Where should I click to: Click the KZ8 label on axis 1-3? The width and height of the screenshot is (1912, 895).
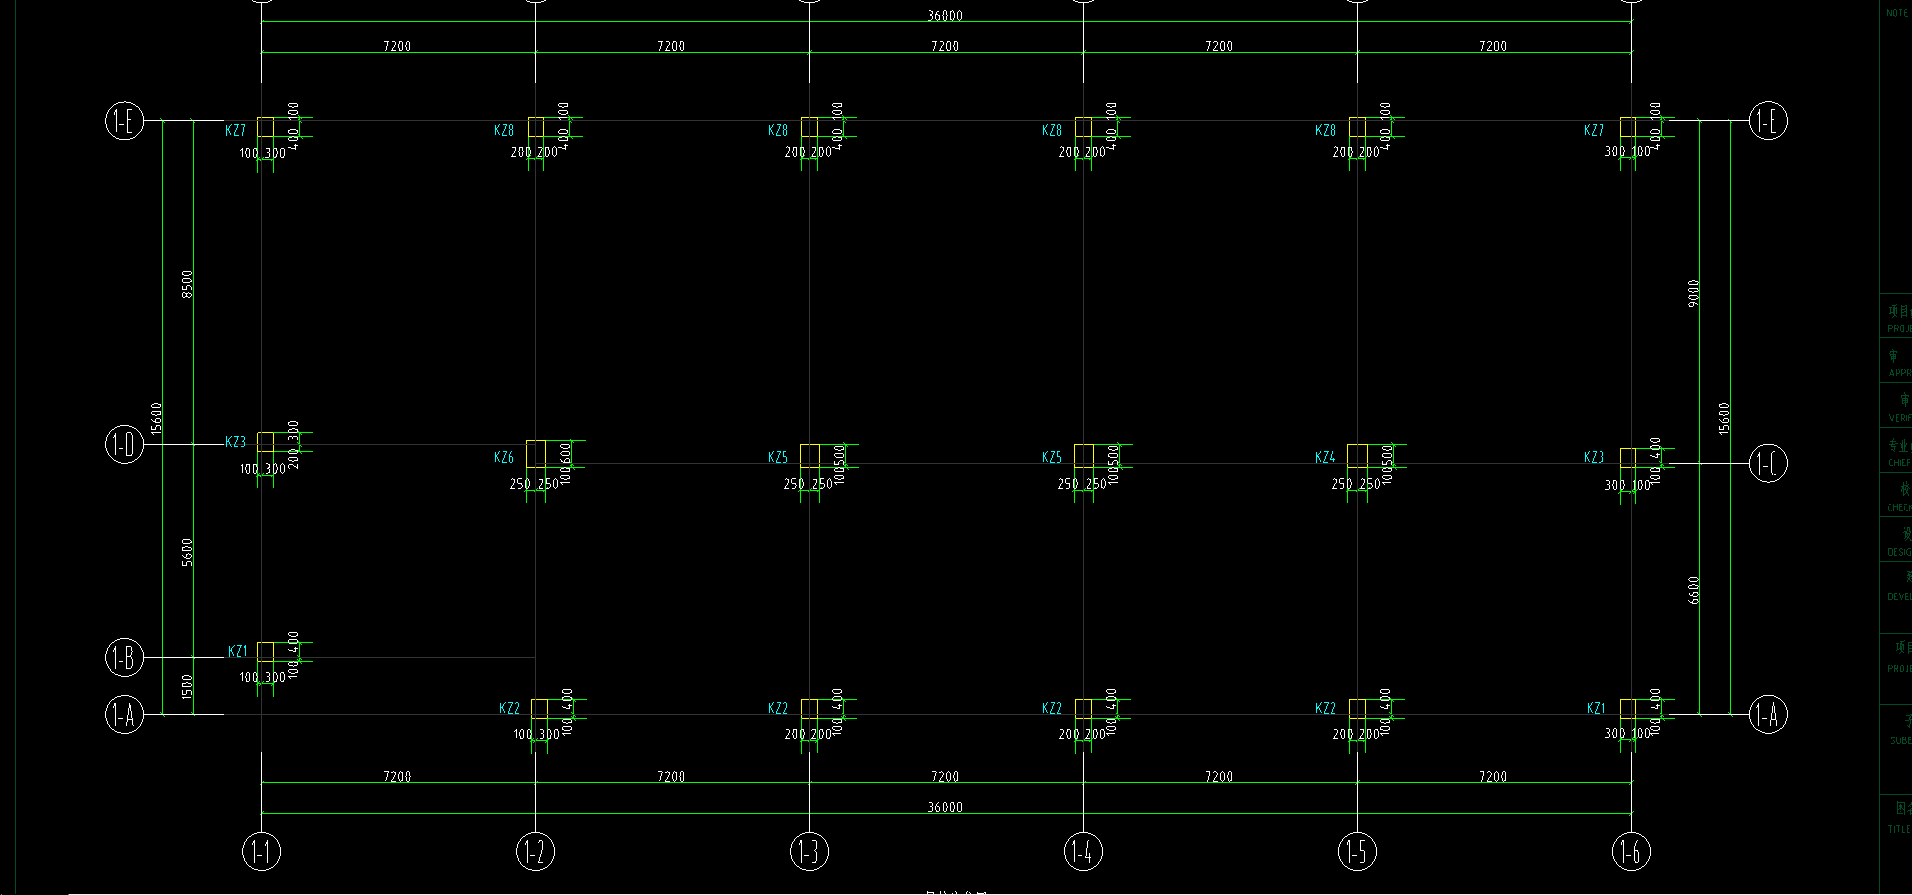[x=778, y=130]
